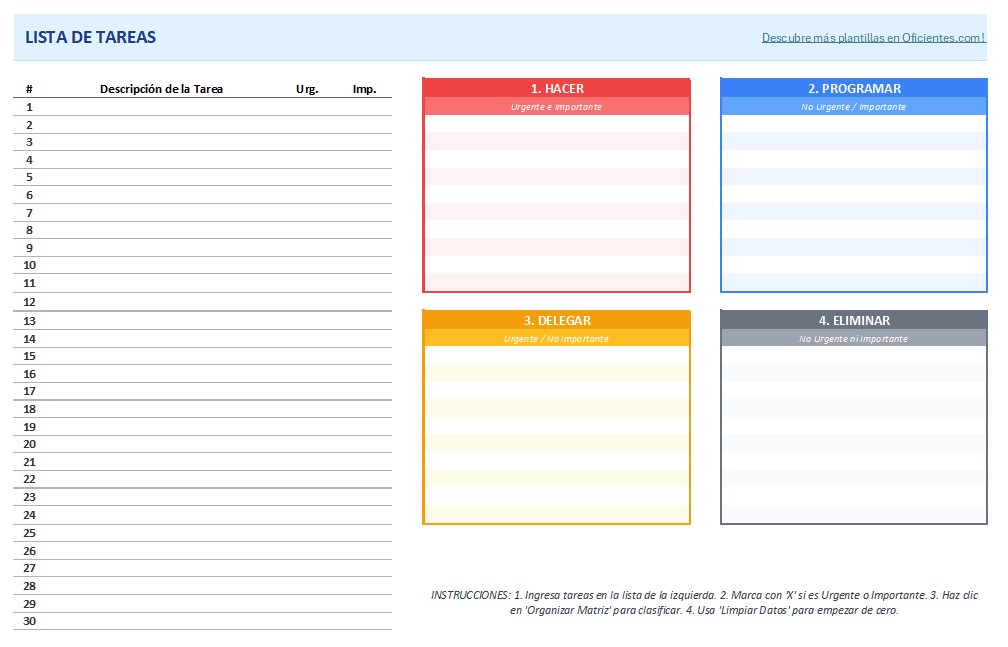Click row number 30 in the task list
The height and width of the screenshot is (647, 1008).
(29, 621)
